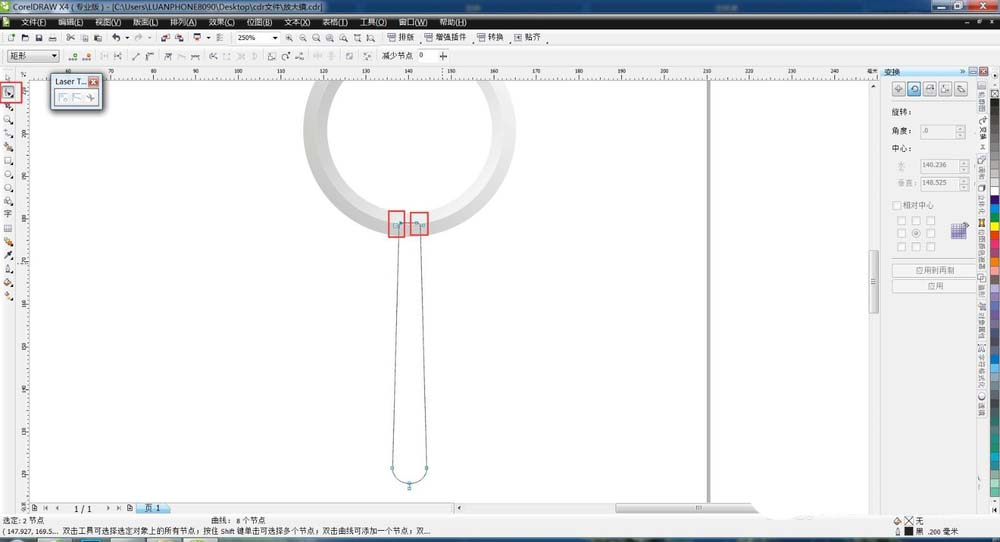The image size is (1000, 542).
Task: Select the middle-left anchor checkbox
Action: (x=901, y=233)
